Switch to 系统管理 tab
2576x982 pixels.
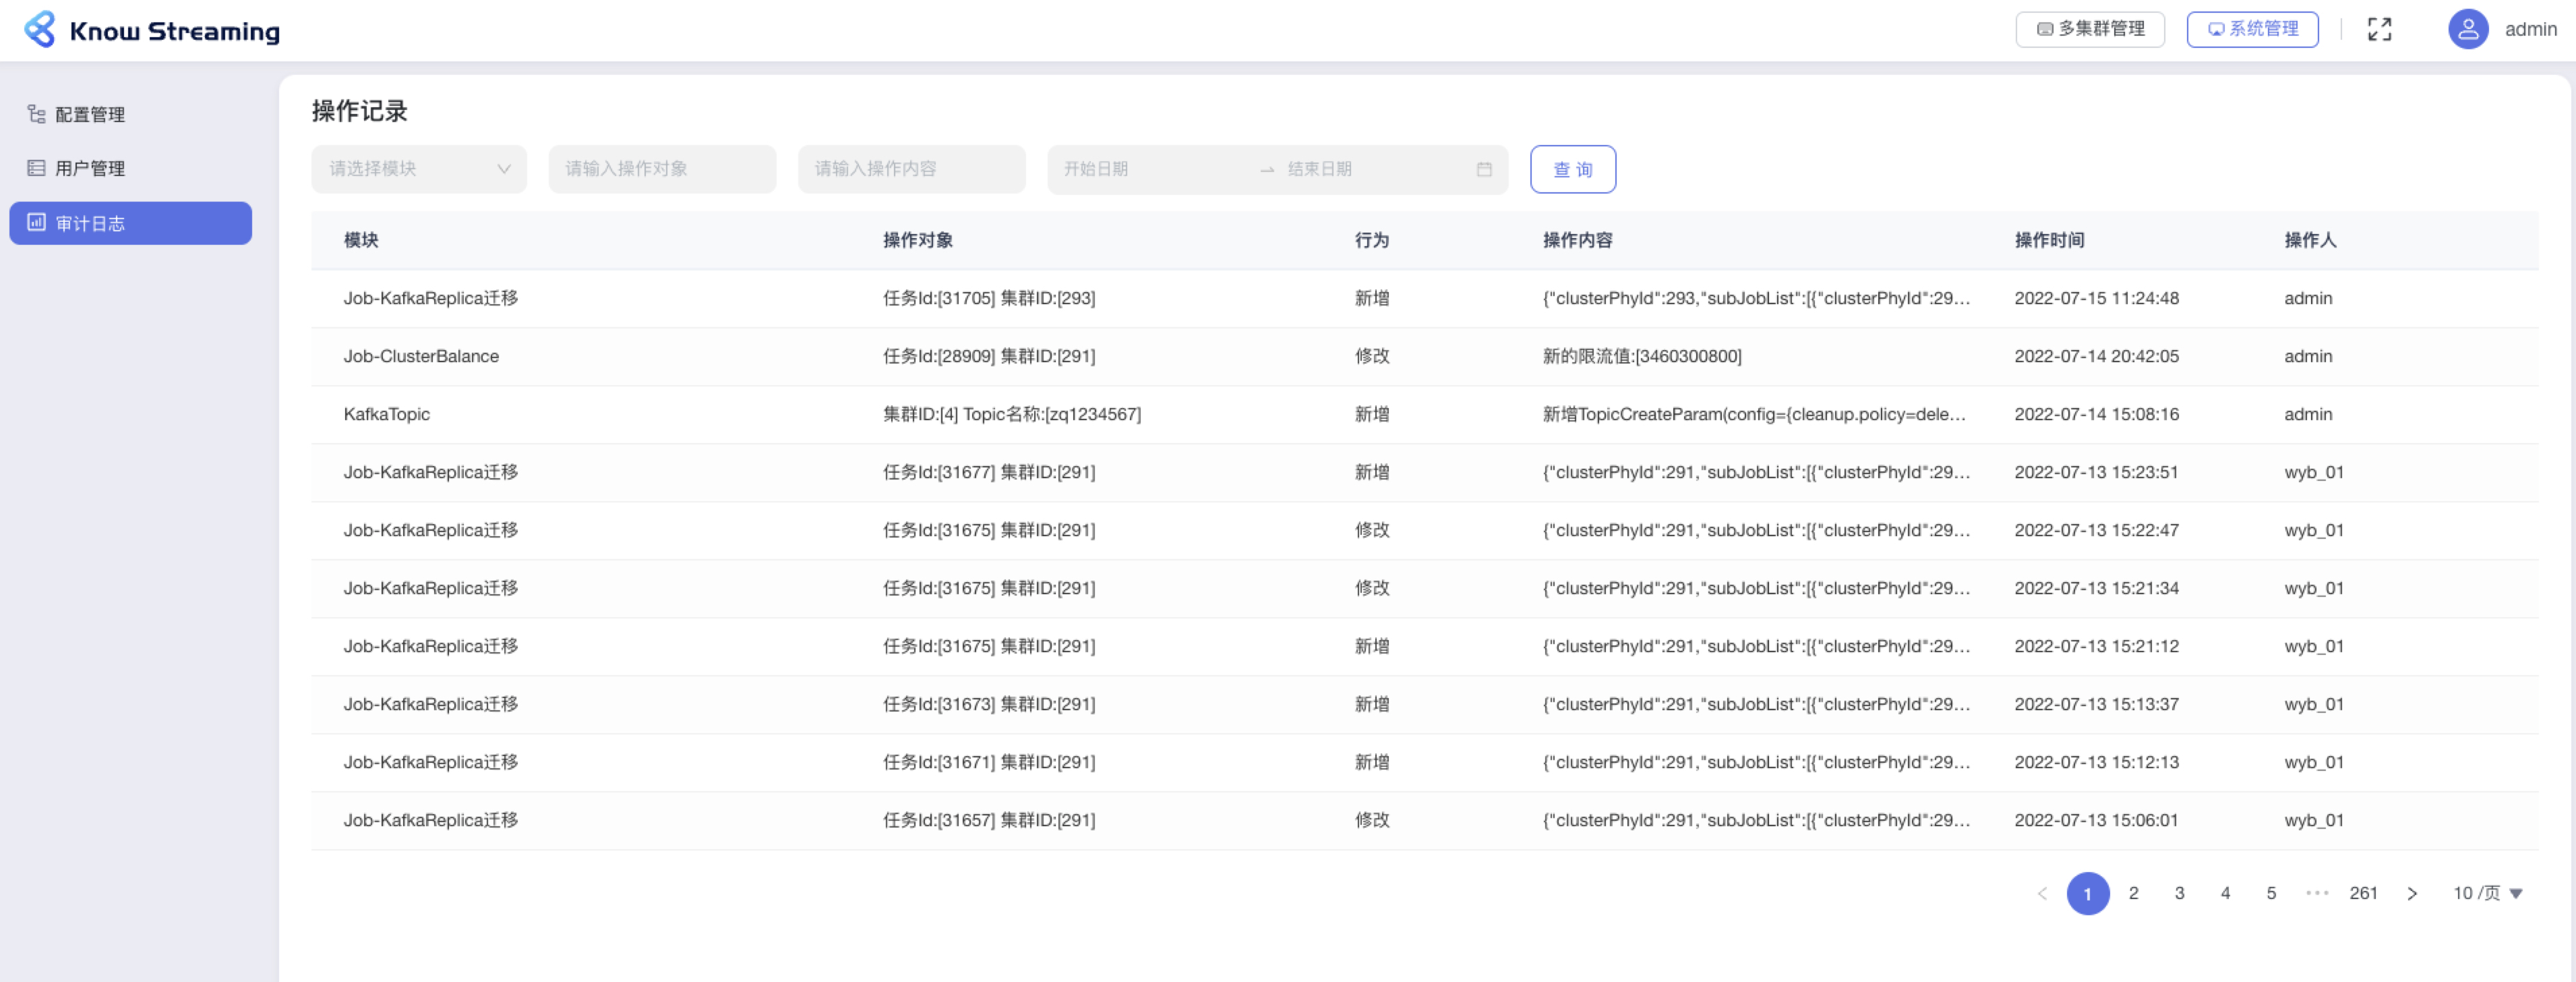click(2252, 29)
